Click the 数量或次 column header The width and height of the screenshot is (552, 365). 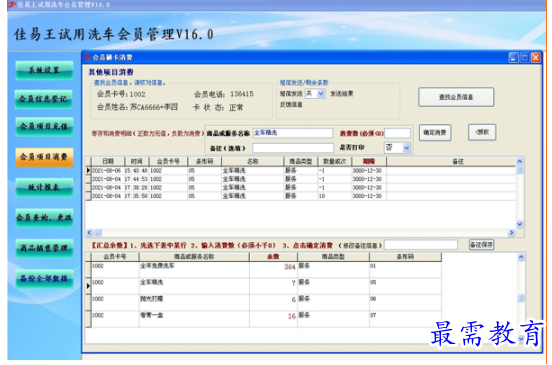pos(334,161)
